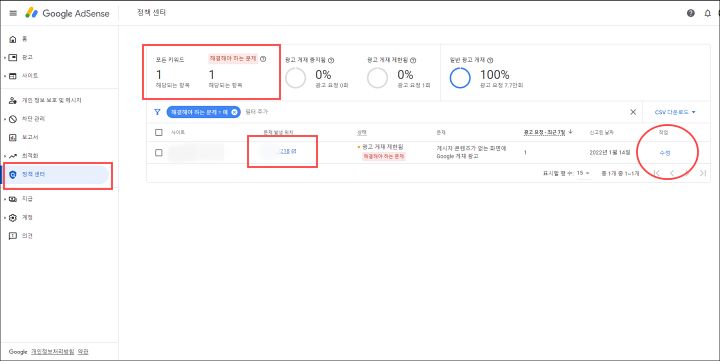
Task: Open the notifications bell
Action: pyautogui.click(x=707, y=13)
